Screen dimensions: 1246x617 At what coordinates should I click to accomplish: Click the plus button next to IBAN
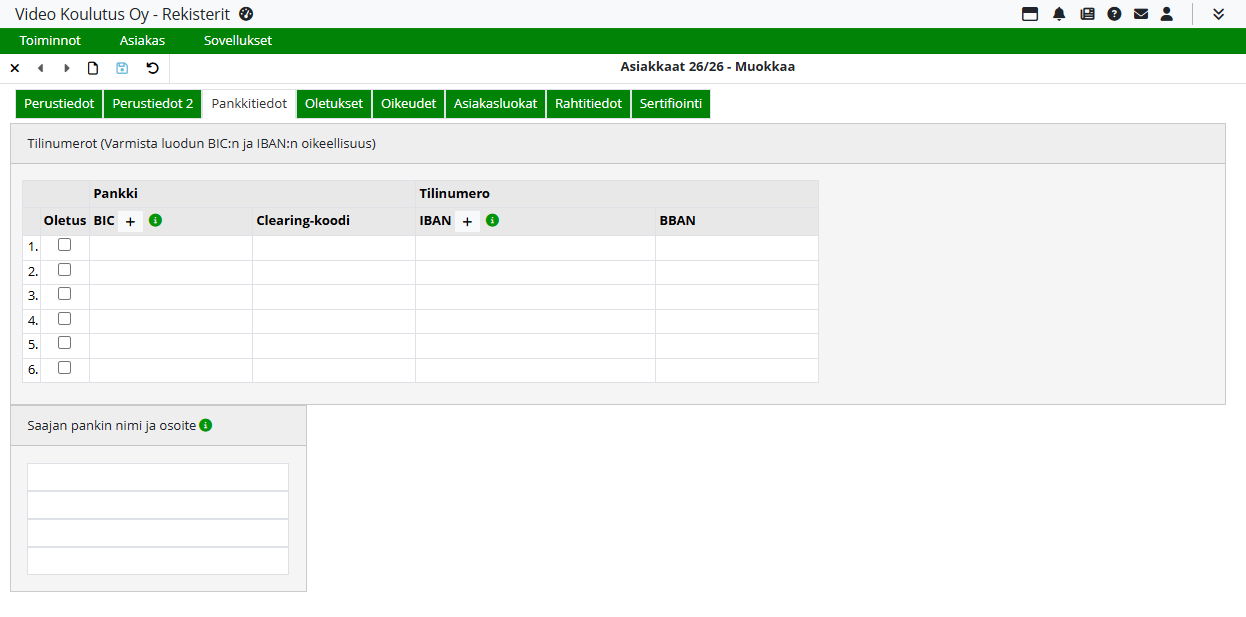pos(467,222)
